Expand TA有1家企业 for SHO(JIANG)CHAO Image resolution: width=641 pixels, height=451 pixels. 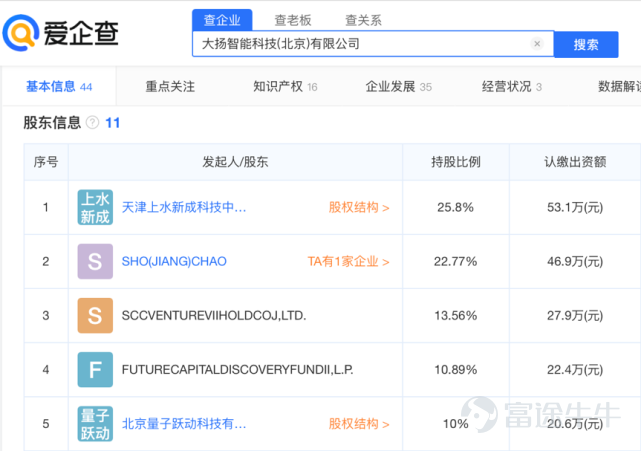(348, 261)
